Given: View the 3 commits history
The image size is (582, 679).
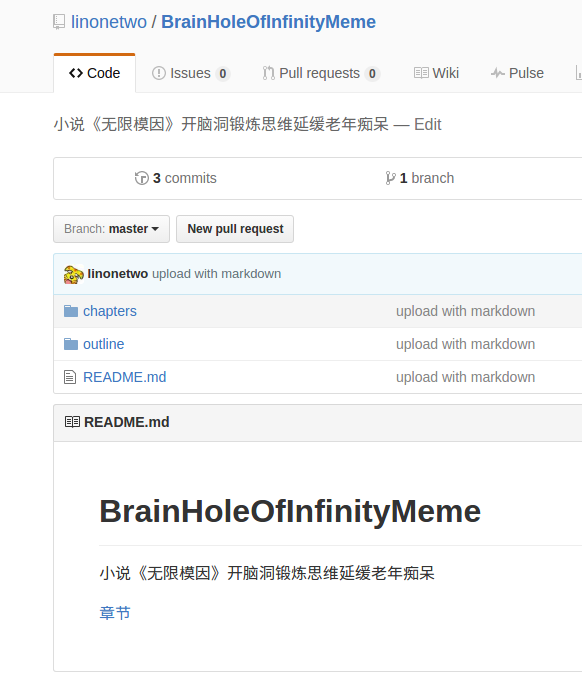Looking at the screenshot, I should tap(175, 178).
